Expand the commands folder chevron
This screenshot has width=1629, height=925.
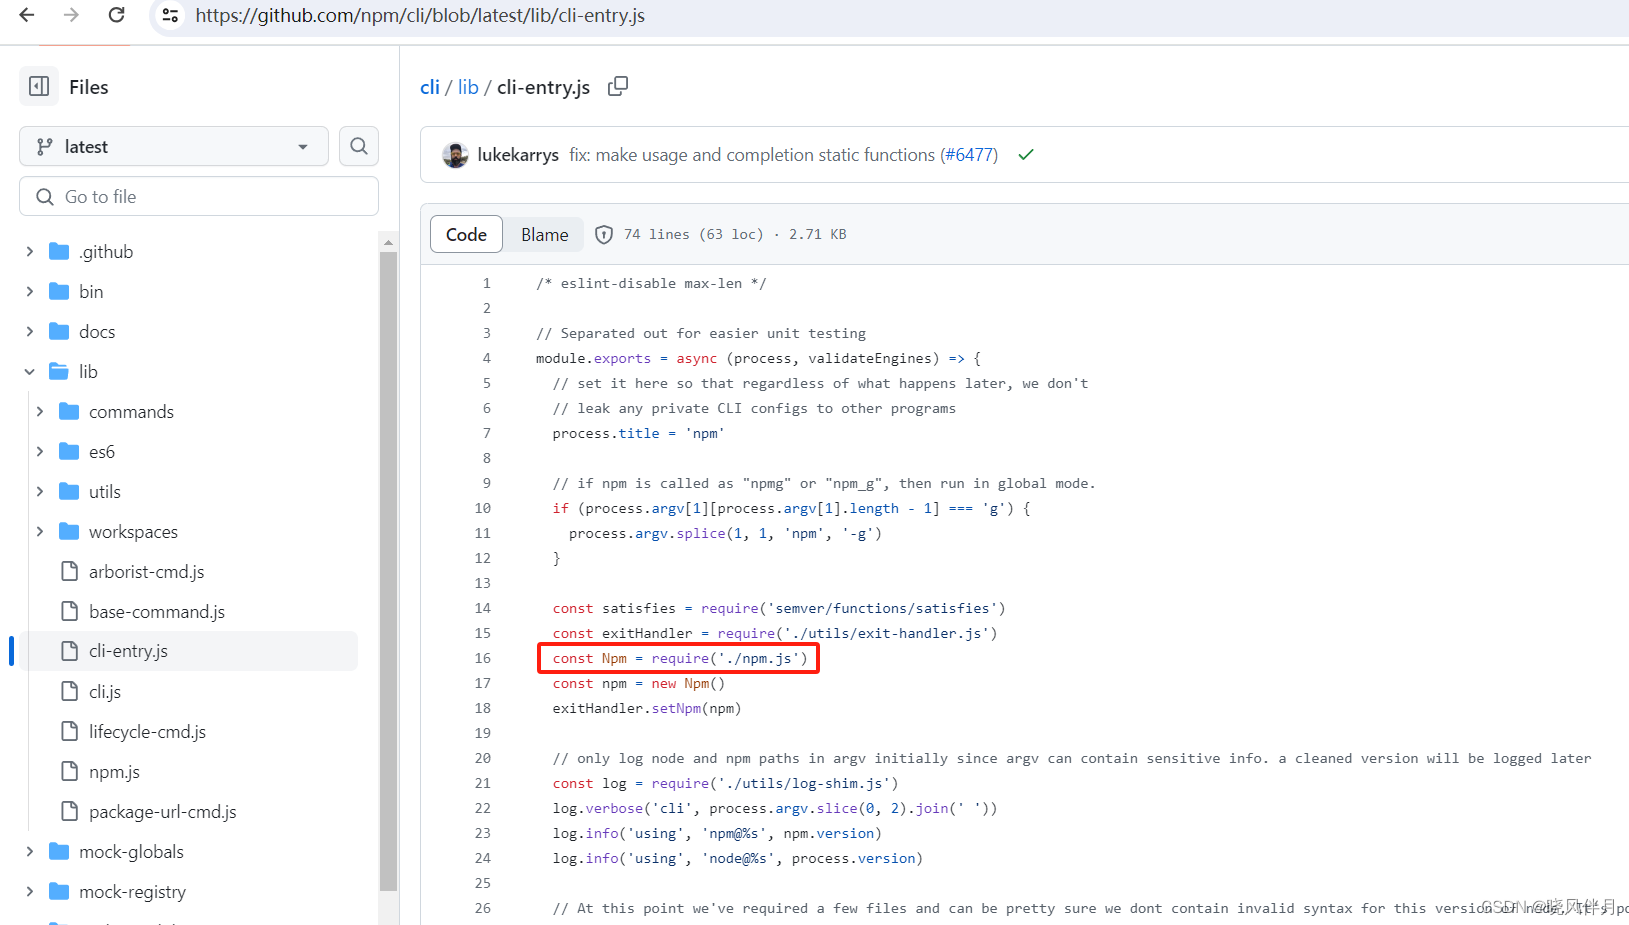pyautogui.click(x=39, y=412)
